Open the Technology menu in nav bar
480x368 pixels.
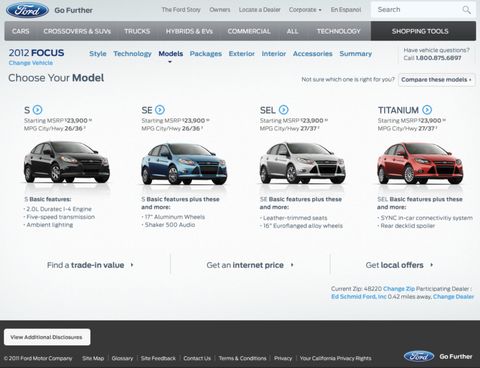(x=338, y=31)
